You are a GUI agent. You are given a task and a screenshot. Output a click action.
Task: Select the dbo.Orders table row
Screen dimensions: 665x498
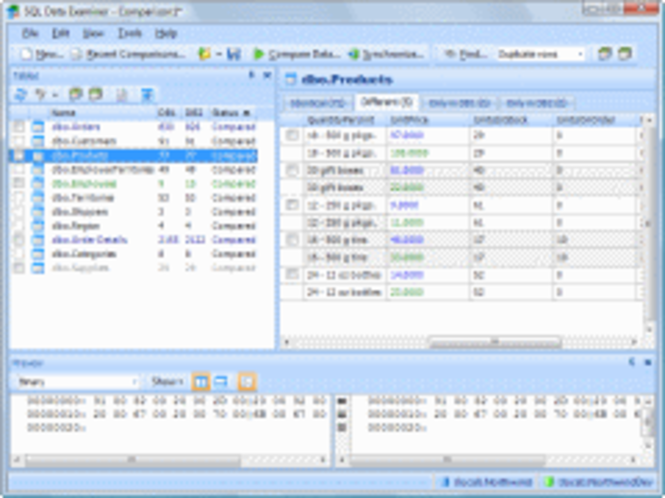(134, 127)
